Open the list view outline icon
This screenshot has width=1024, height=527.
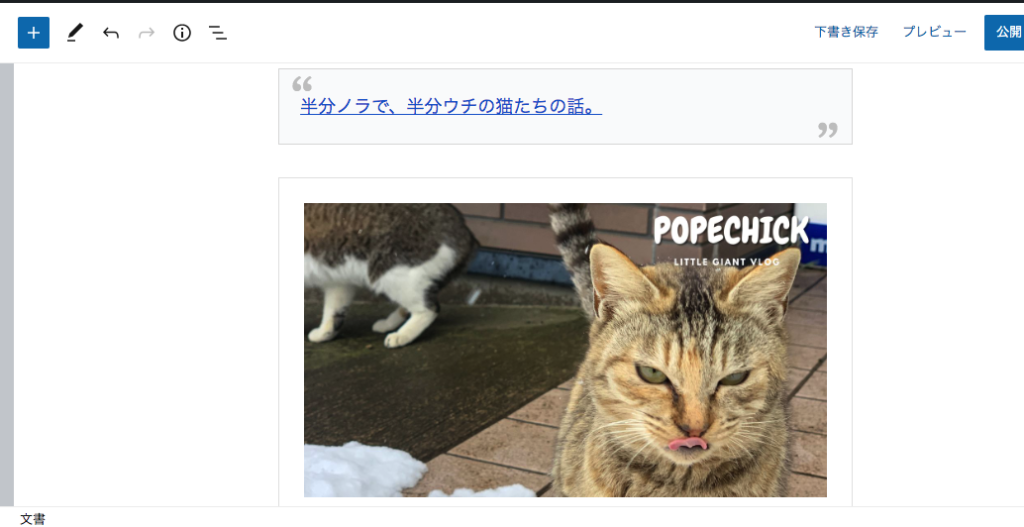click(217, 33)
